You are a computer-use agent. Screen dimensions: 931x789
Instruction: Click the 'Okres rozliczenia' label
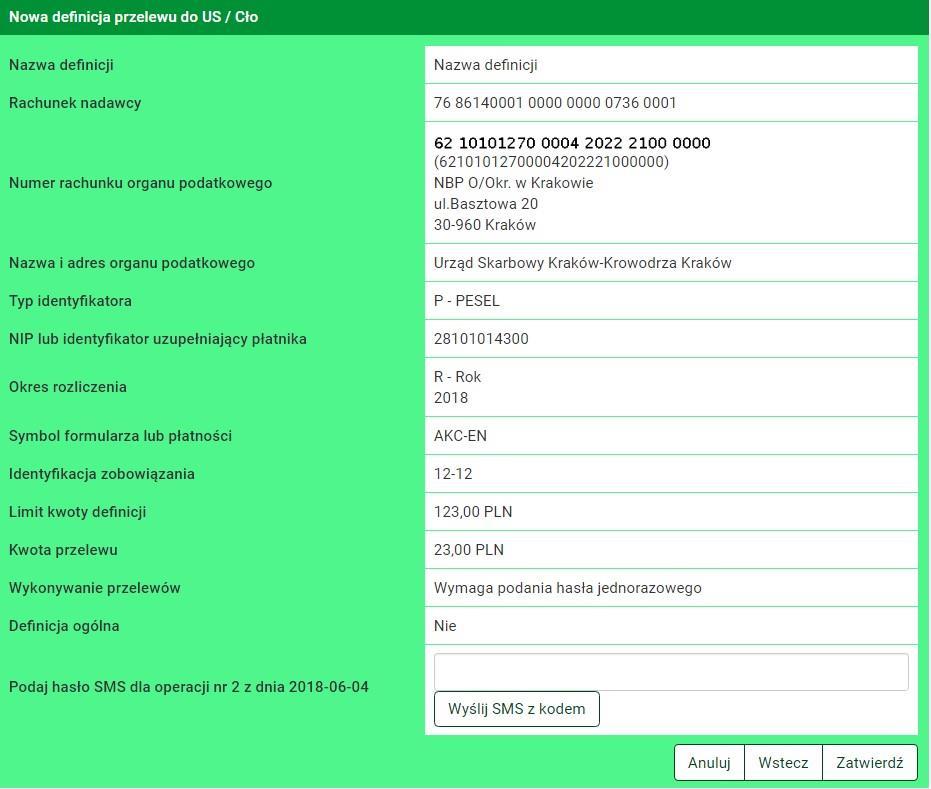[x=68, y=387]
